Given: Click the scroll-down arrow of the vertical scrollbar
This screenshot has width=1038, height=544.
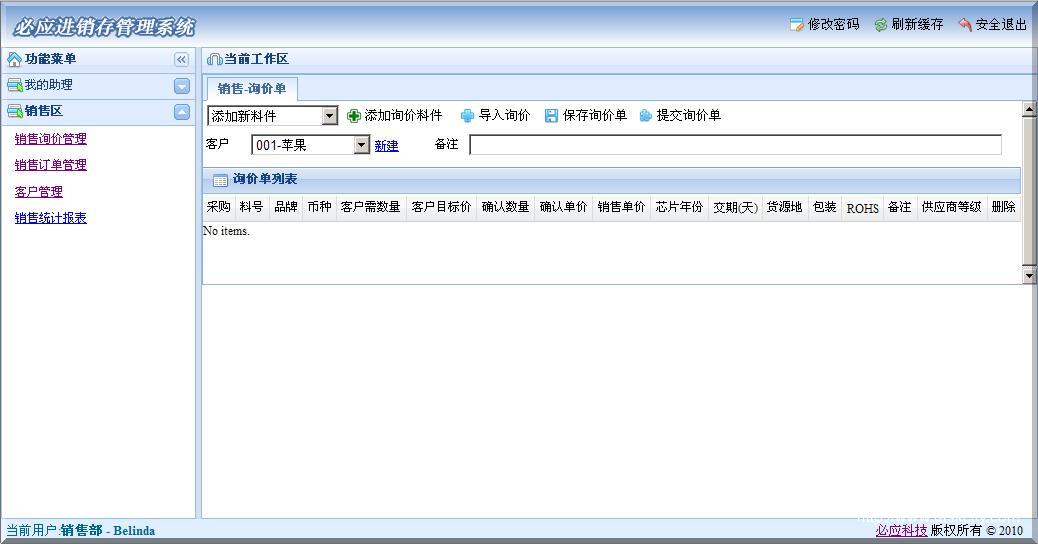Looking at the screenshot, I should point(1029,275).
